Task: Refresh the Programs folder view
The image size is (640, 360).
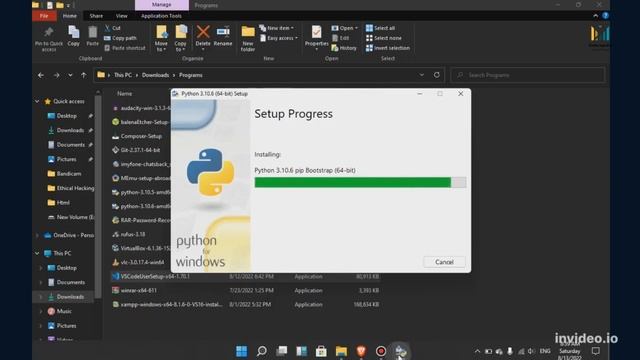Action: click(437, 75)
